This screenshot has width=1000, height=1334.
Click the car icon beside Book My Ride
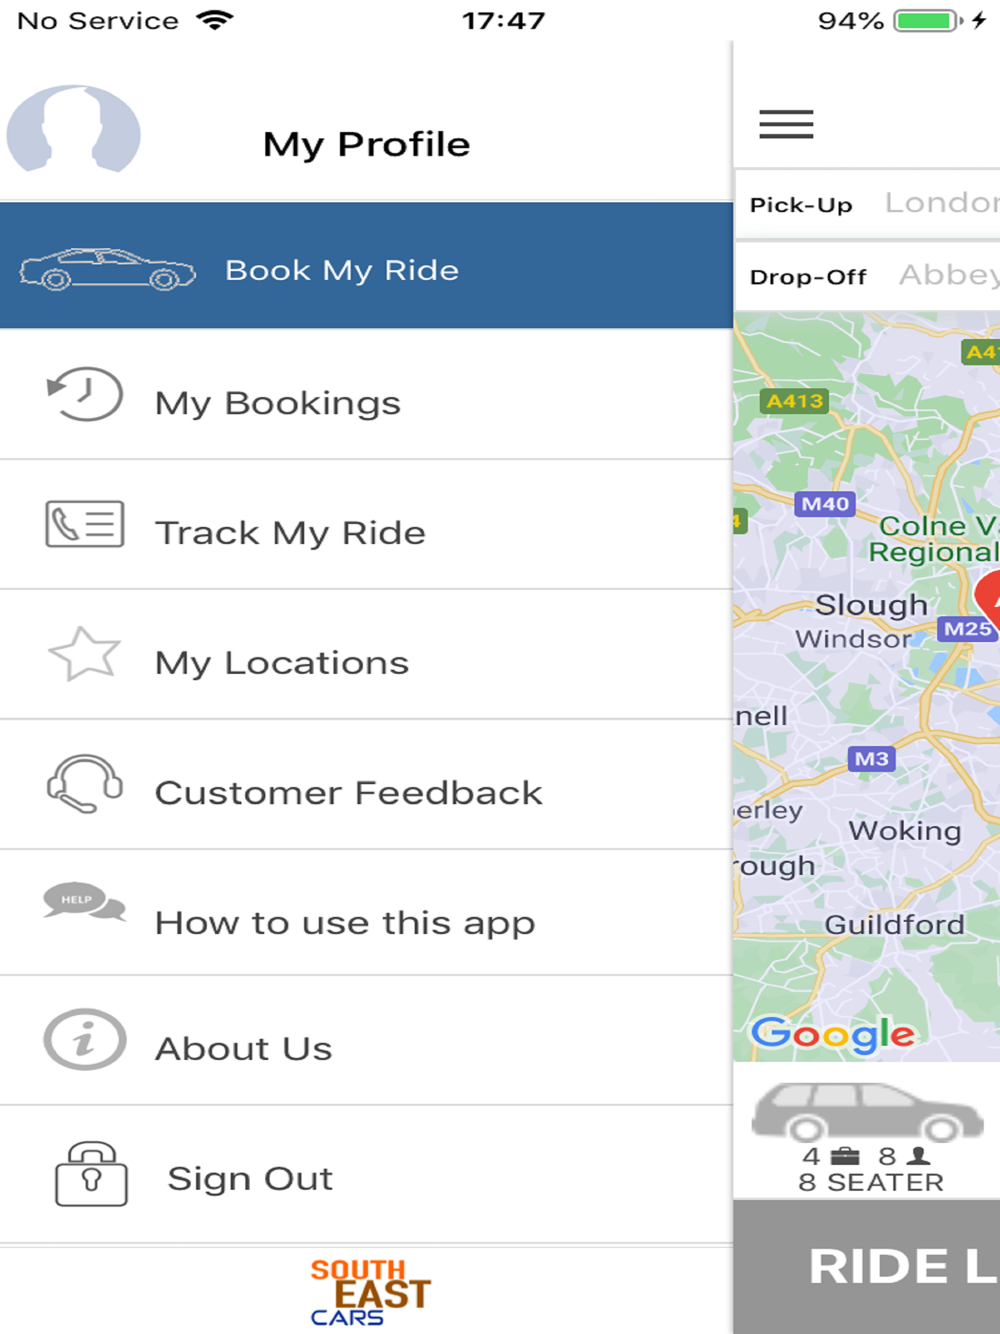pyautogui.click(x=107, y=269)
